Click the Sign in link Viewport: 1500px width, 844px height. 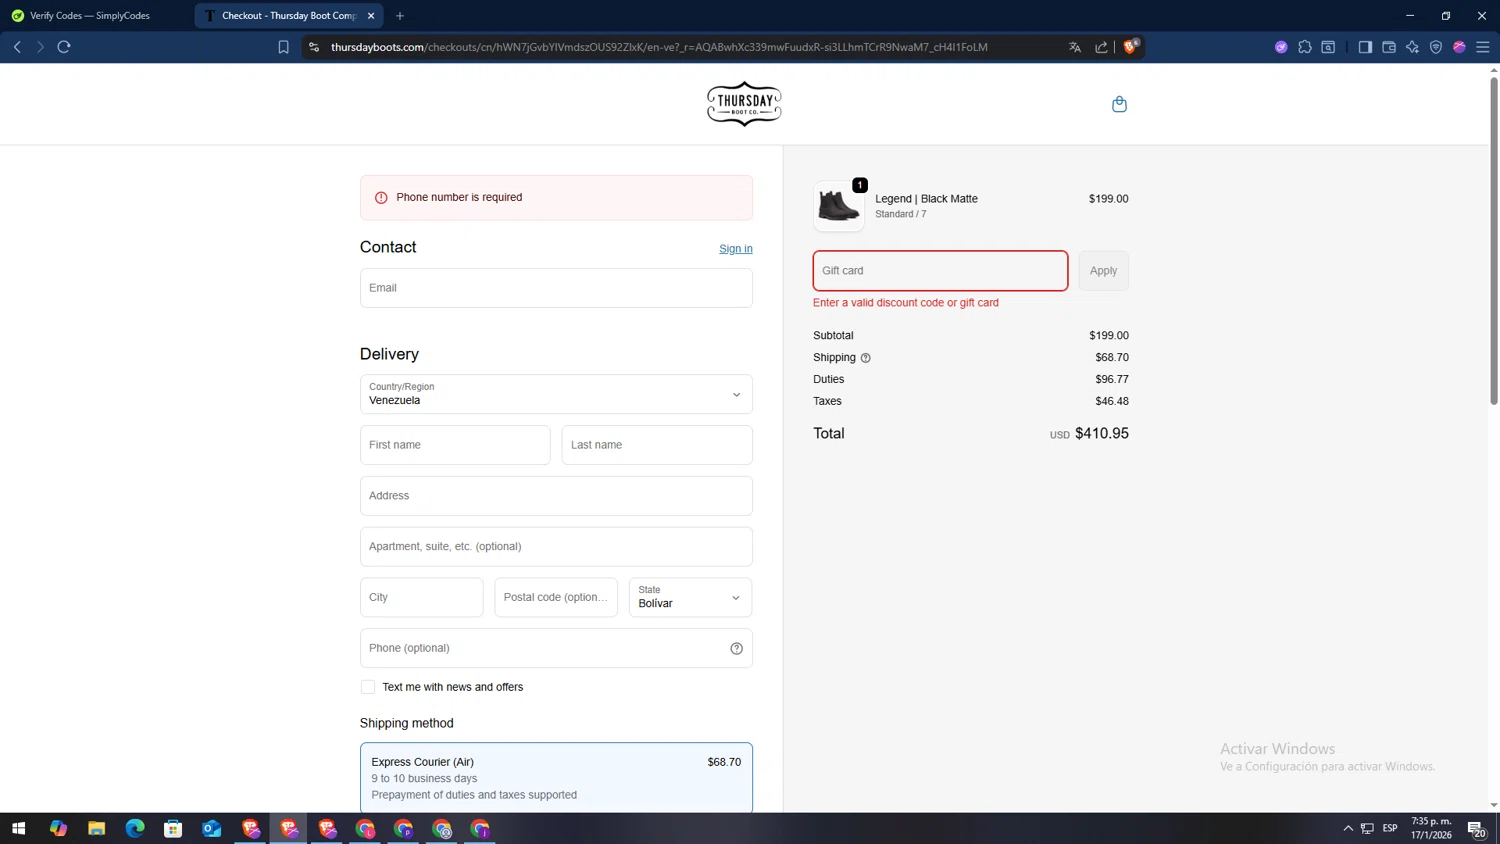[x=736, y=249]
